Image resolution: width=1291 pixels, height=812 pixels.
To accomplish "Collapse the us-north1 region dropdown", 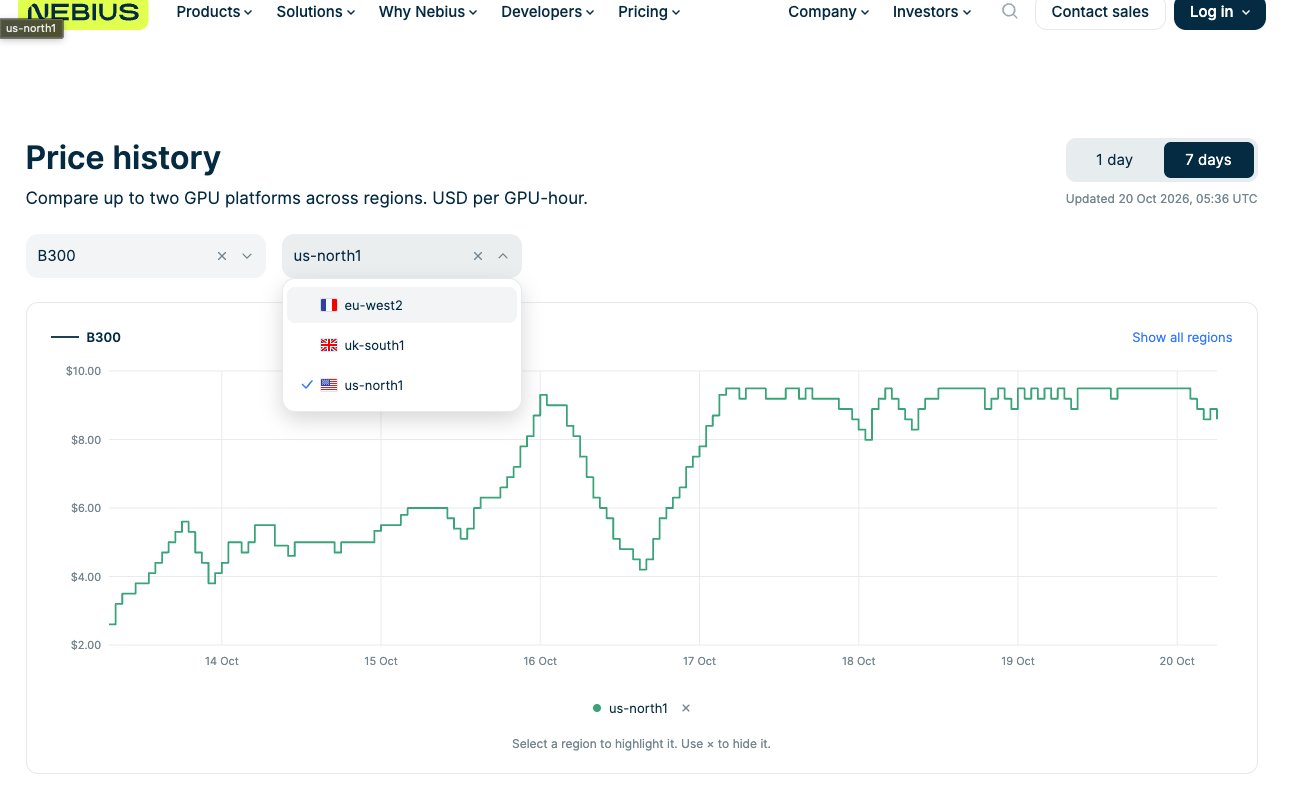I will 503,256.
